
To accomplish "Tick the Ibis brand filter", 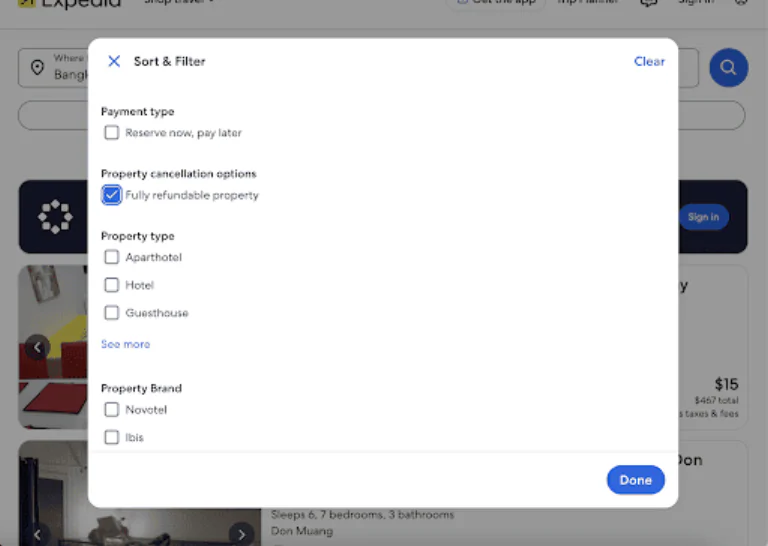I will tap(112, 437).
